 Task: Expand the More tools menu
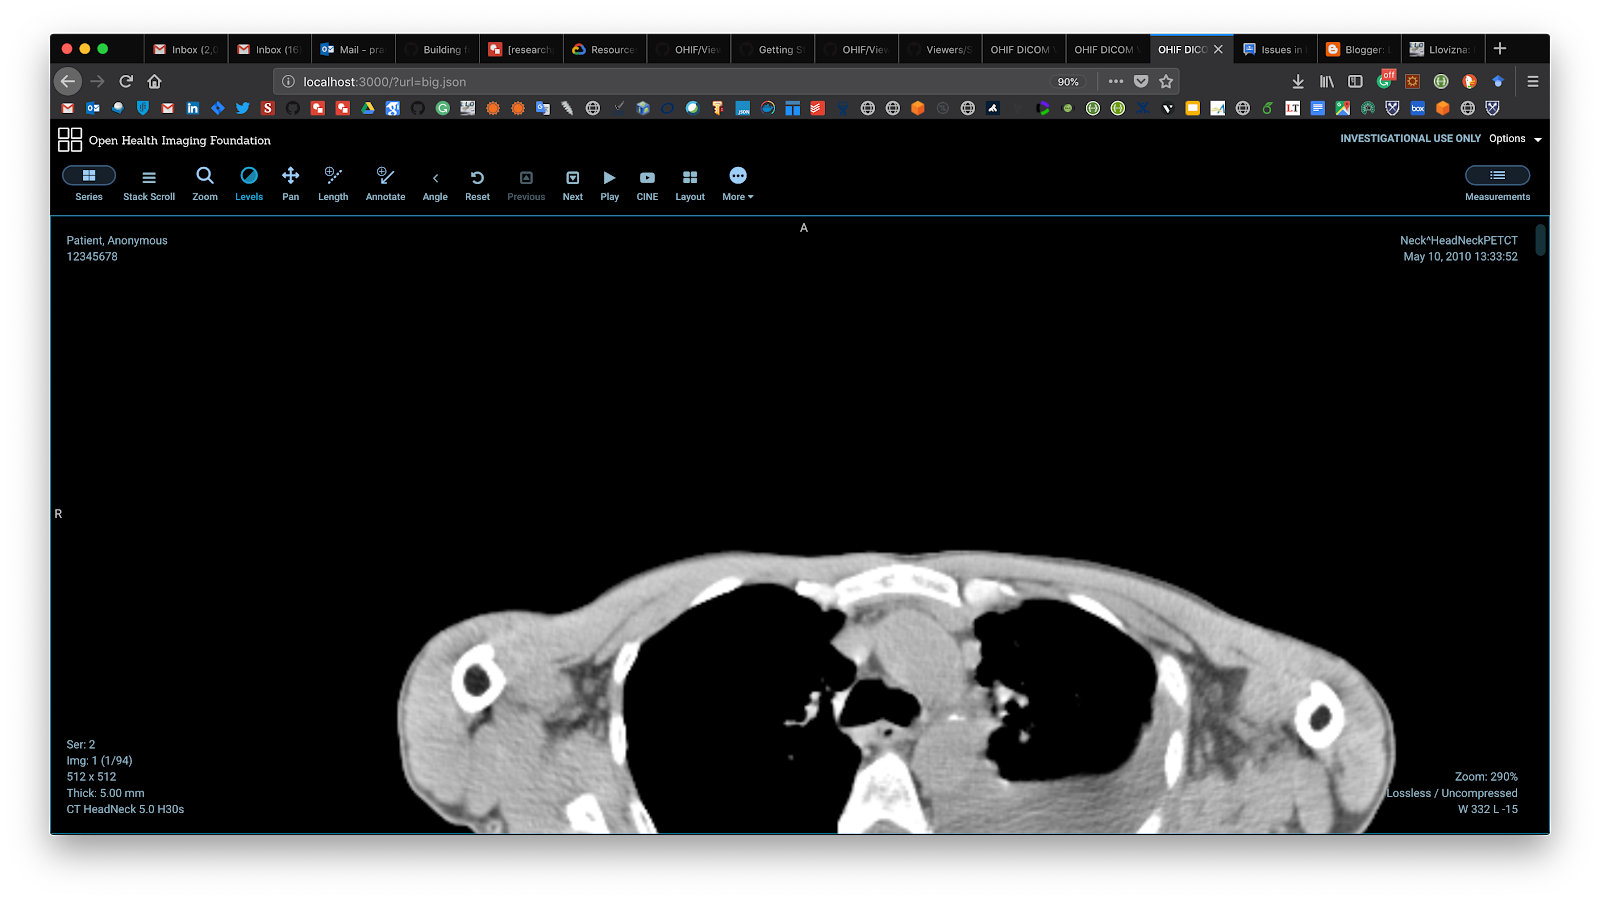[737, 184]
